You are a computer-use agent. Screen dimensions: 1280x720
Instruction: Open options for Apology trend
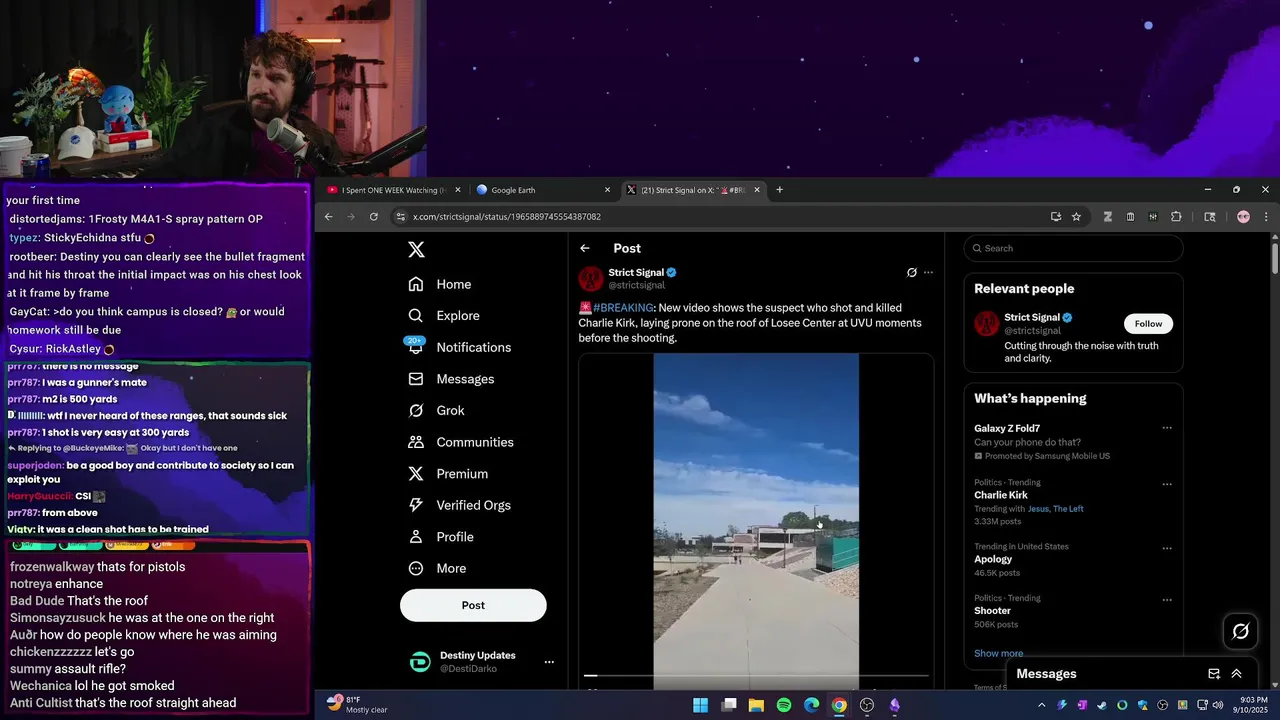pos(1167,548)
